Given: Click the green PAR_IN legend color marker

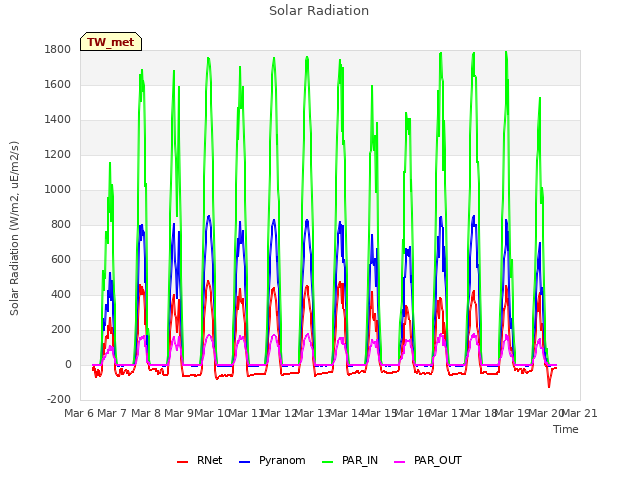Looking at the screenshot, I should point(327,462).
